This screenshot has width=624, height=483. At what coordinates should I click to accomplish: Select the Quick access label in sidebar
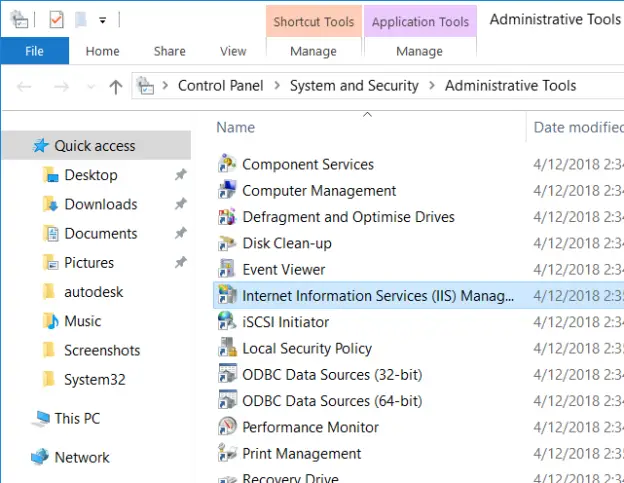coord(95,146)
